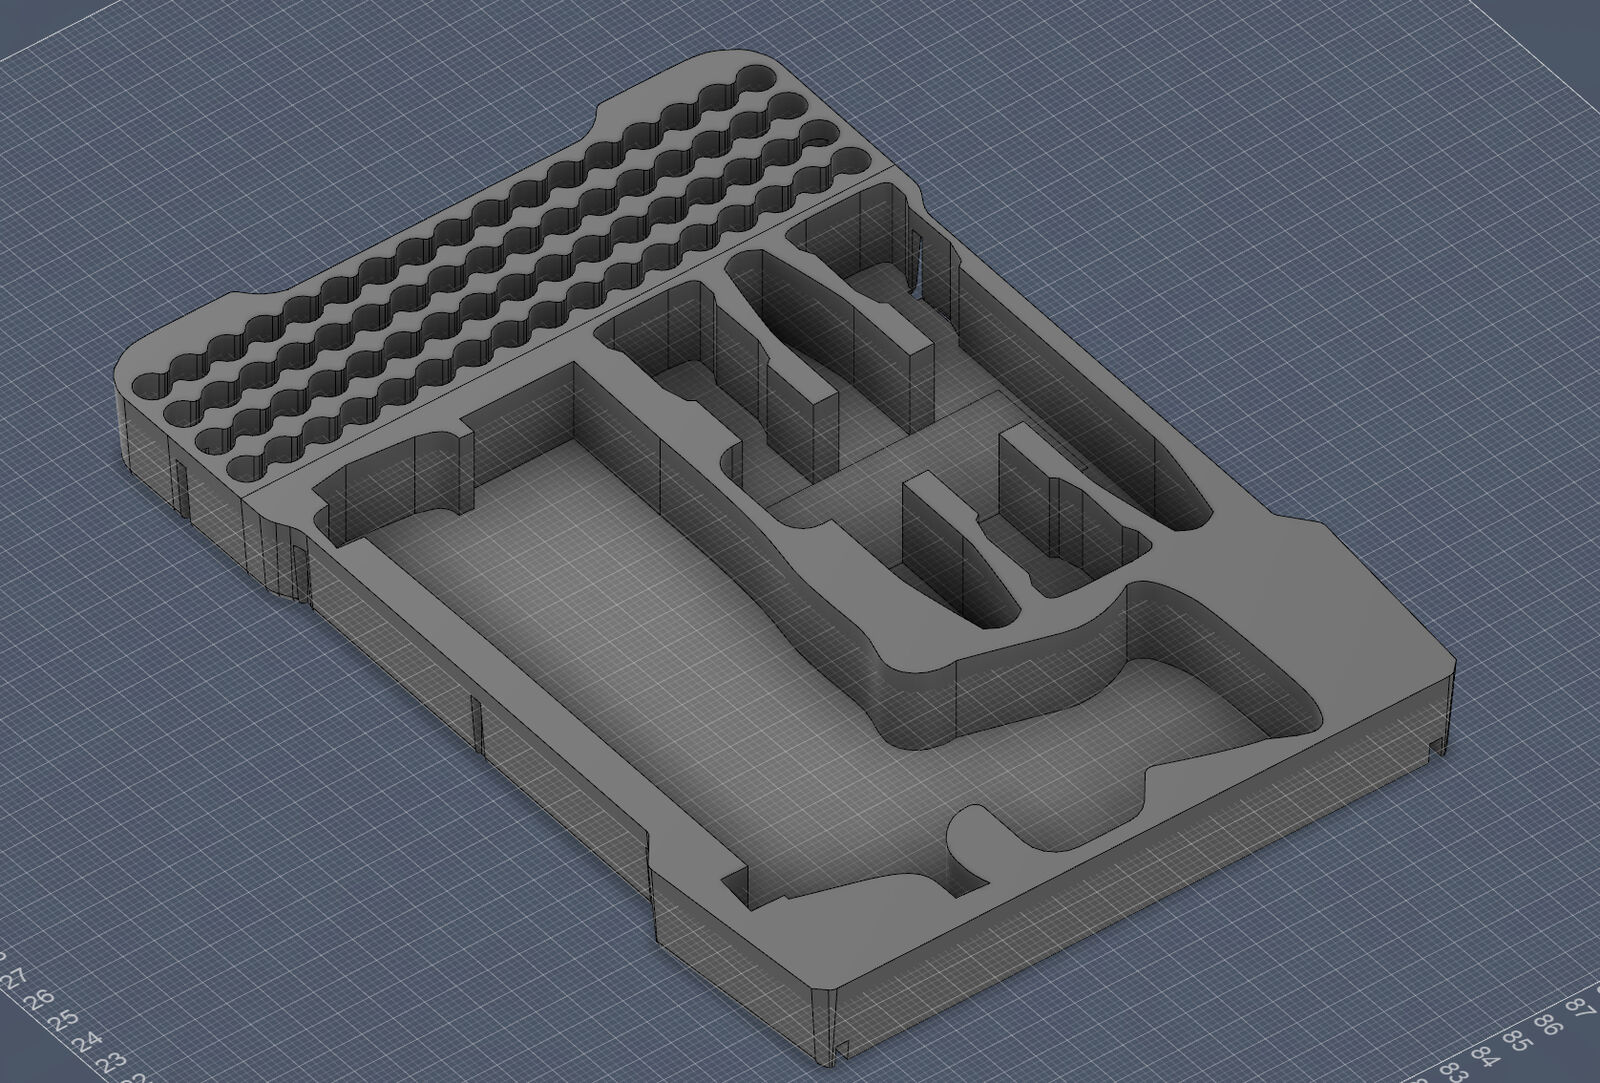This screenshot has height=1083, width=1600.
Task: Click the grid ruler label 84
Action: [1484, 1055]
